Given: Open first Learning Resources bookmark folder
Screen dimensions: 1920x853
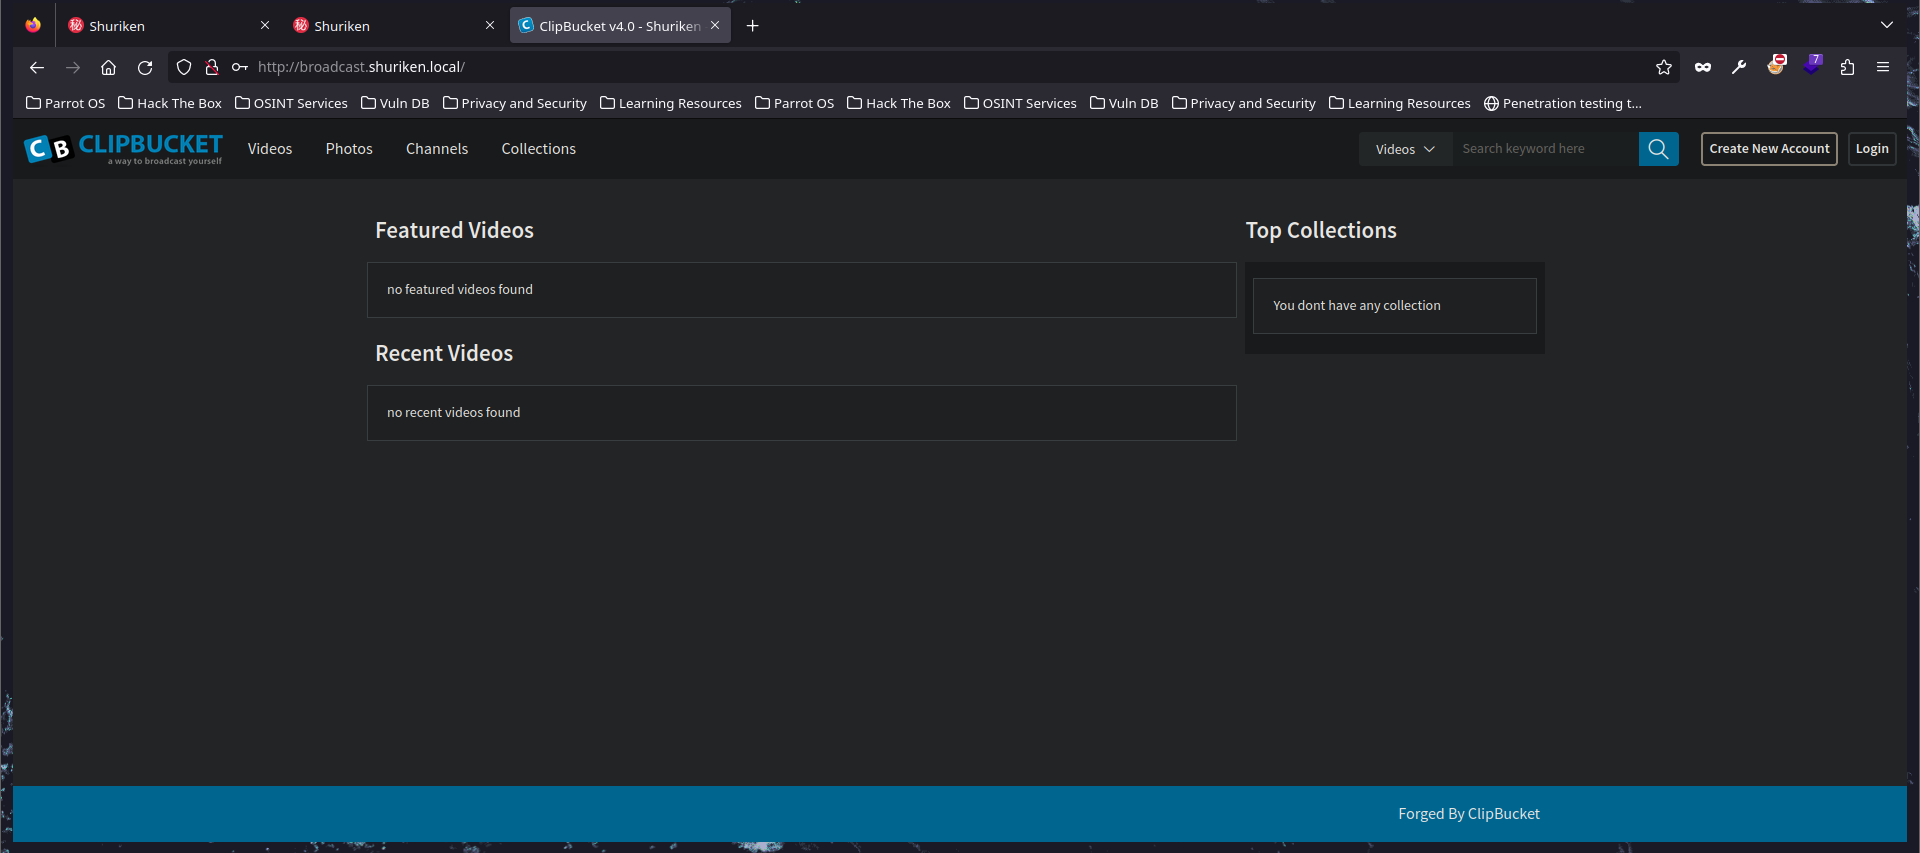Looking at the screenshot, I should tap(671, 103).
